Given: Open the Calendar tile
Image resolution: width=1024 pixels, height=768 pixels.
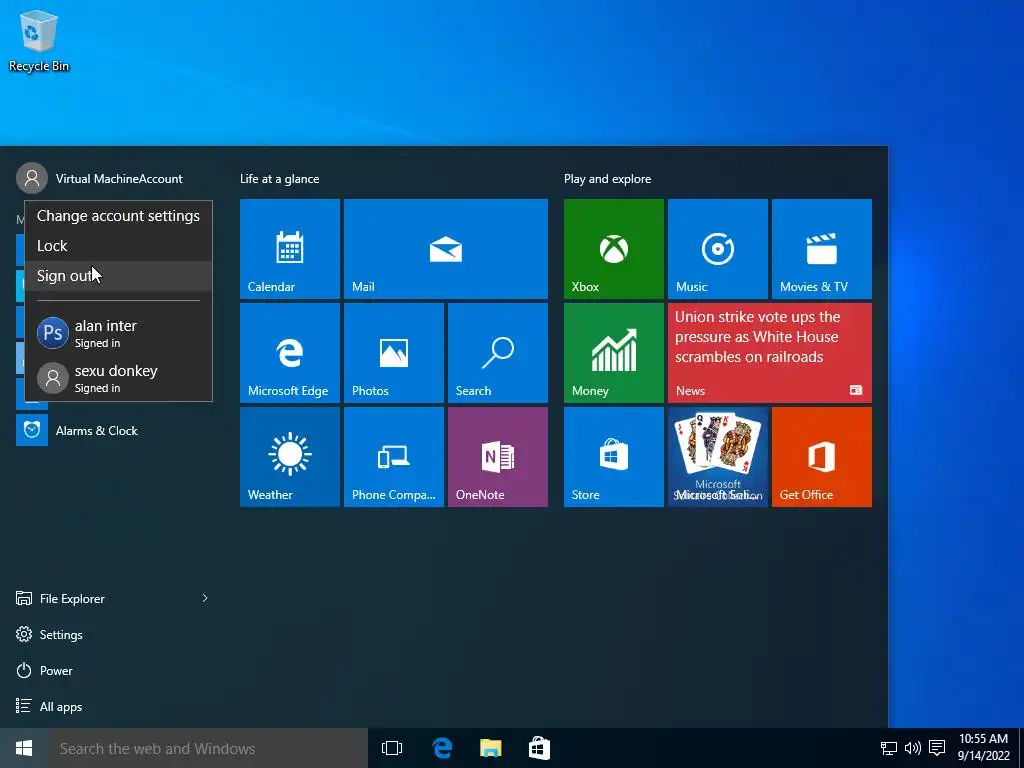Looking at the screenshot, I should [289, 249].
